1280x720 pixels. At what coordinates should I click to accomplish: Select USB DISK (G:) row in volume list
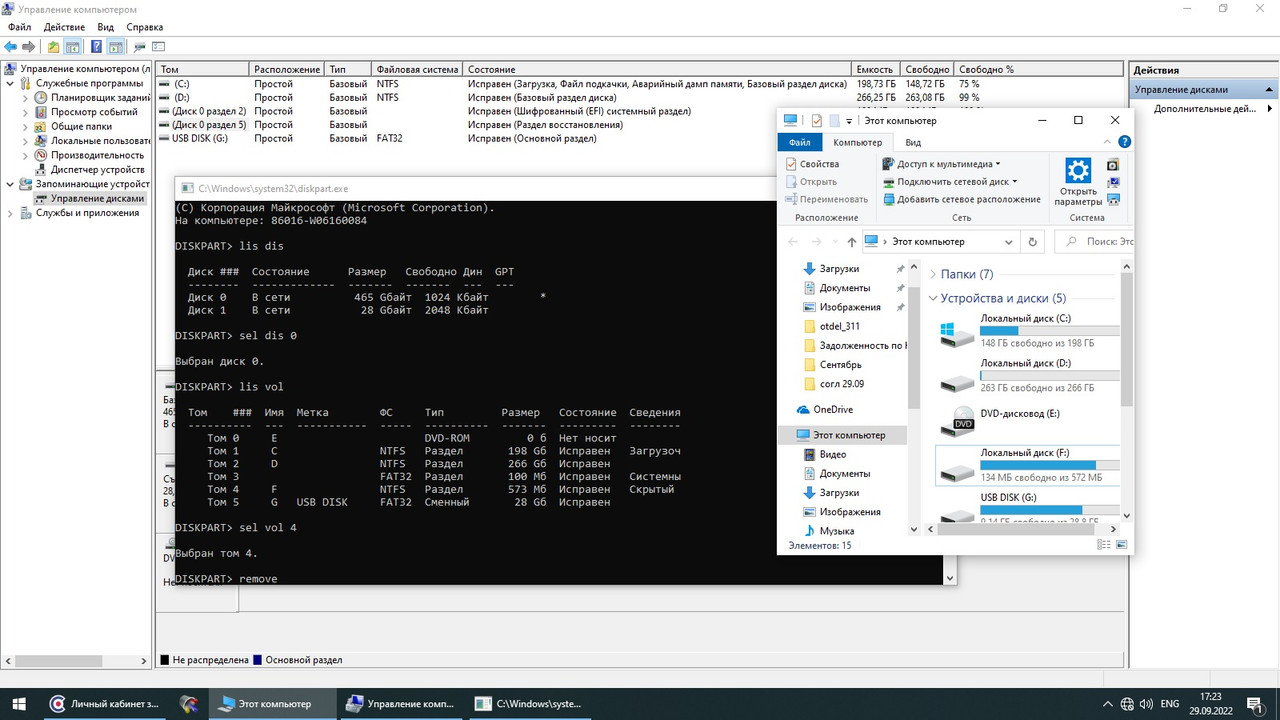pyautogui.click(x=640, y=138)
